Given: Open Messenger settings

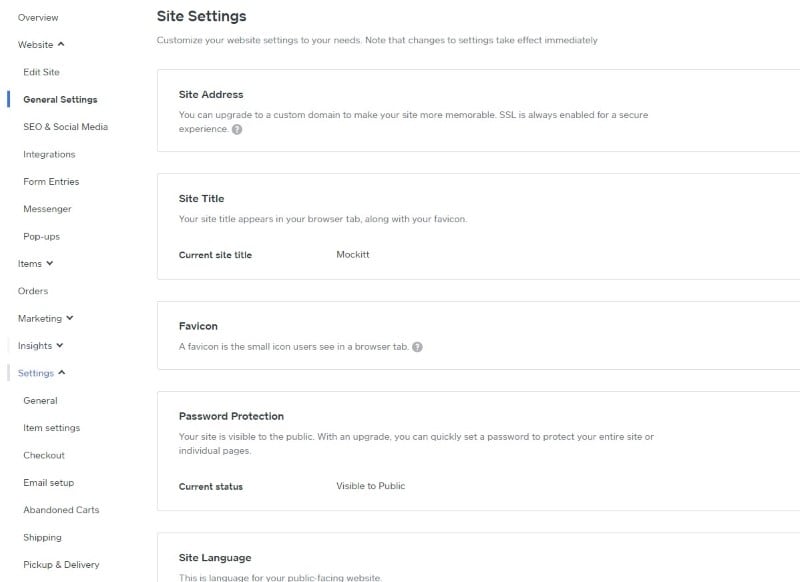Looking at the screenshot, I should [x=47, y=209].
